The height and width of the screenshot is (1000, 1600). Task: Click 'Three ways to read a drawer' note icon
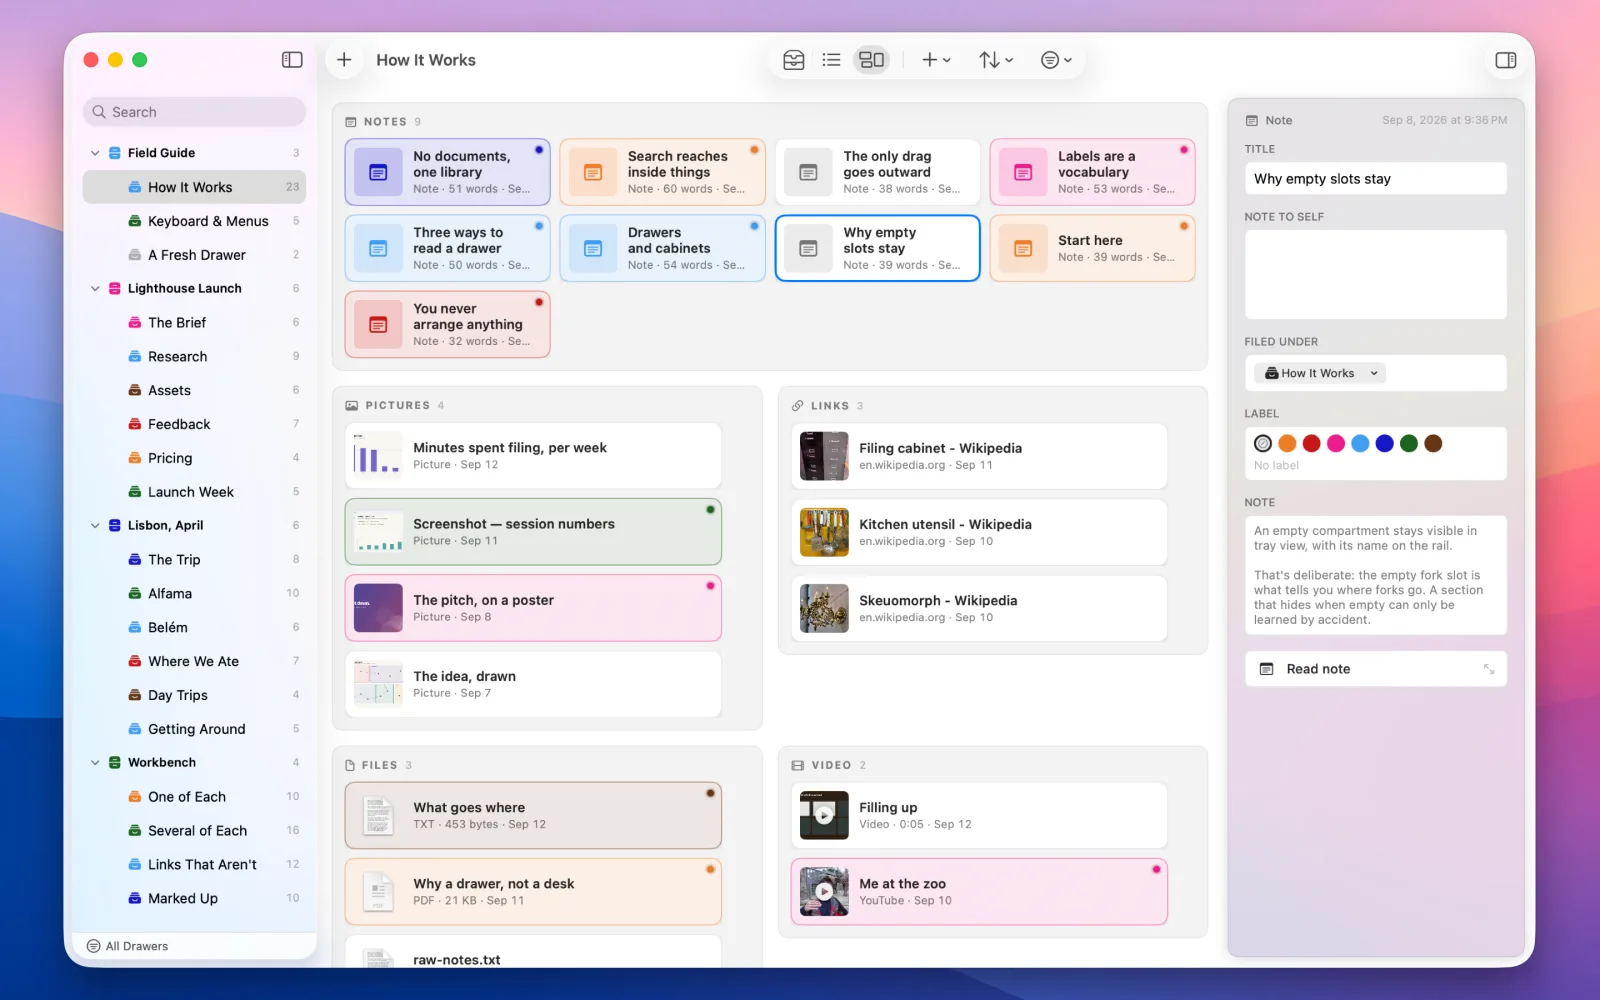click(378, 248)
